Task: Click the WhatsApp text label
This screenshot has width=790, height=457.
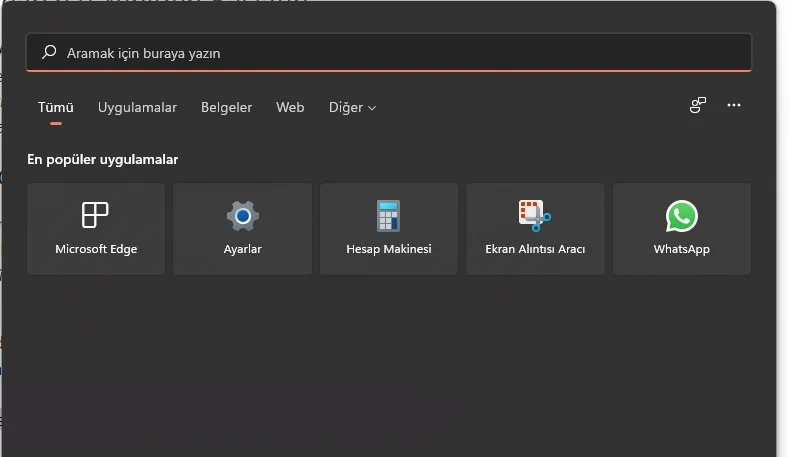Action: [681, 249]
